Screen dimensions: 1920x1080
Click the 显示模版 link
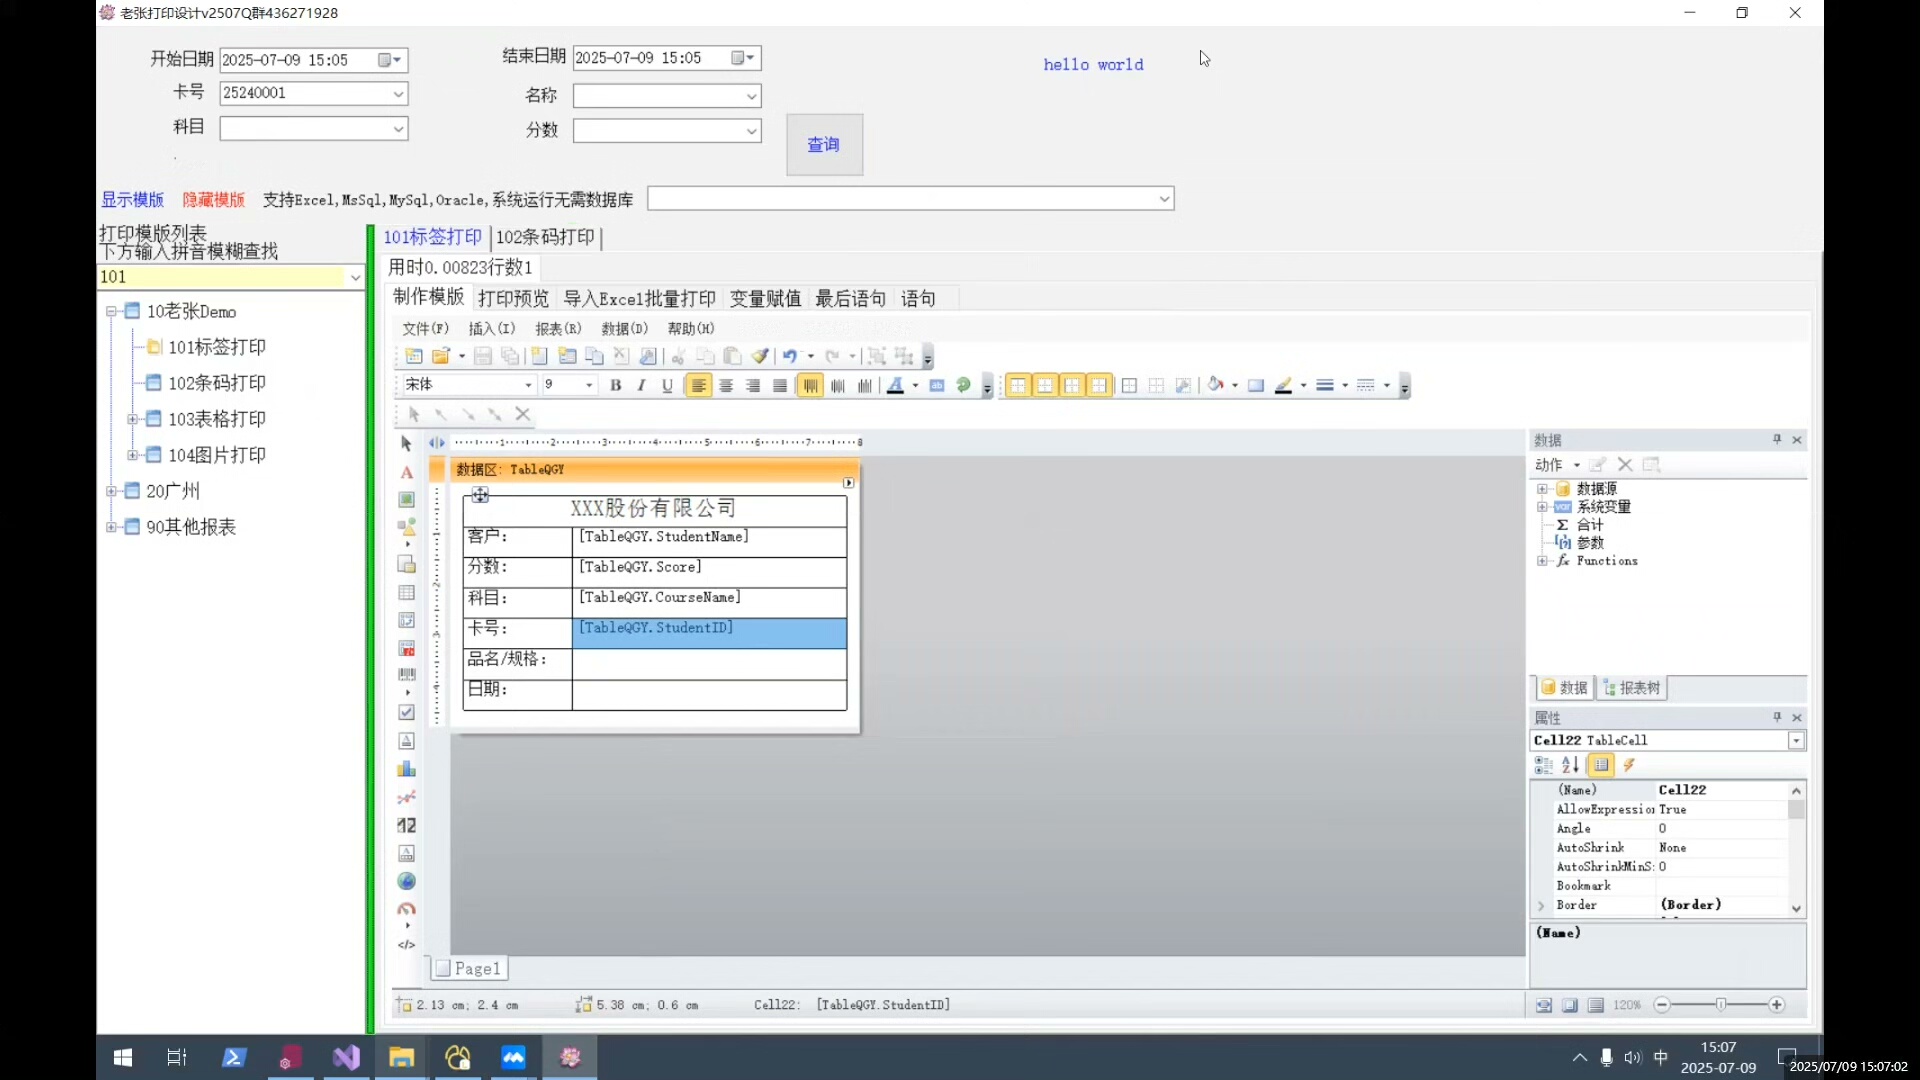click(132, 200)
